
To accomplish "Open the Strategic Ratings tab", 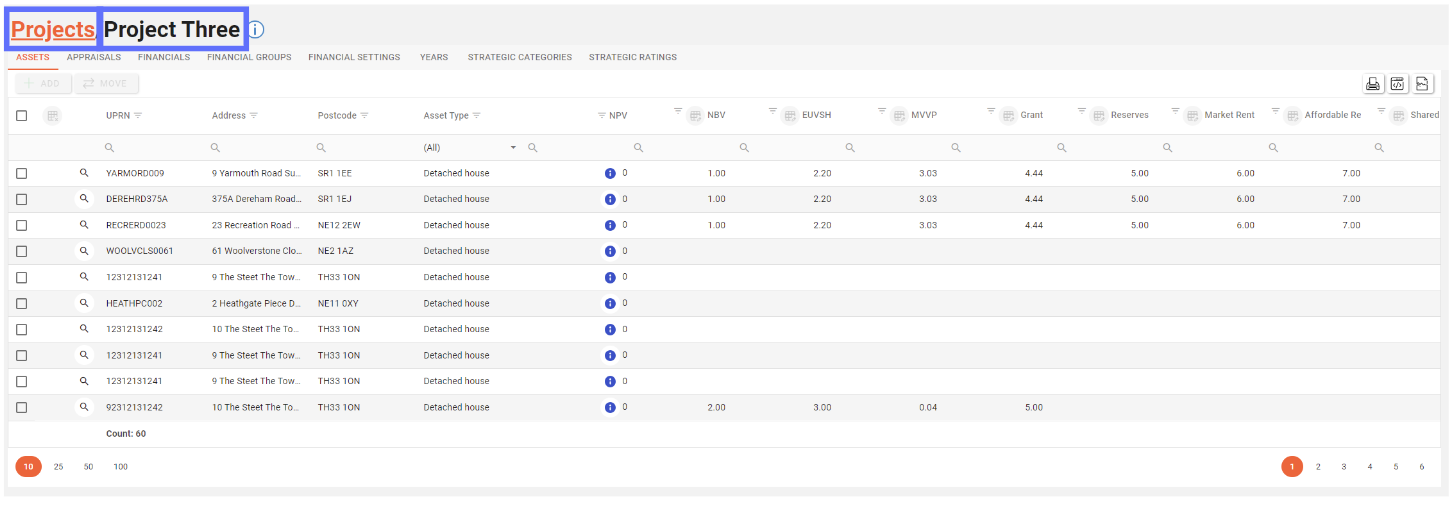I will [632, 57].
